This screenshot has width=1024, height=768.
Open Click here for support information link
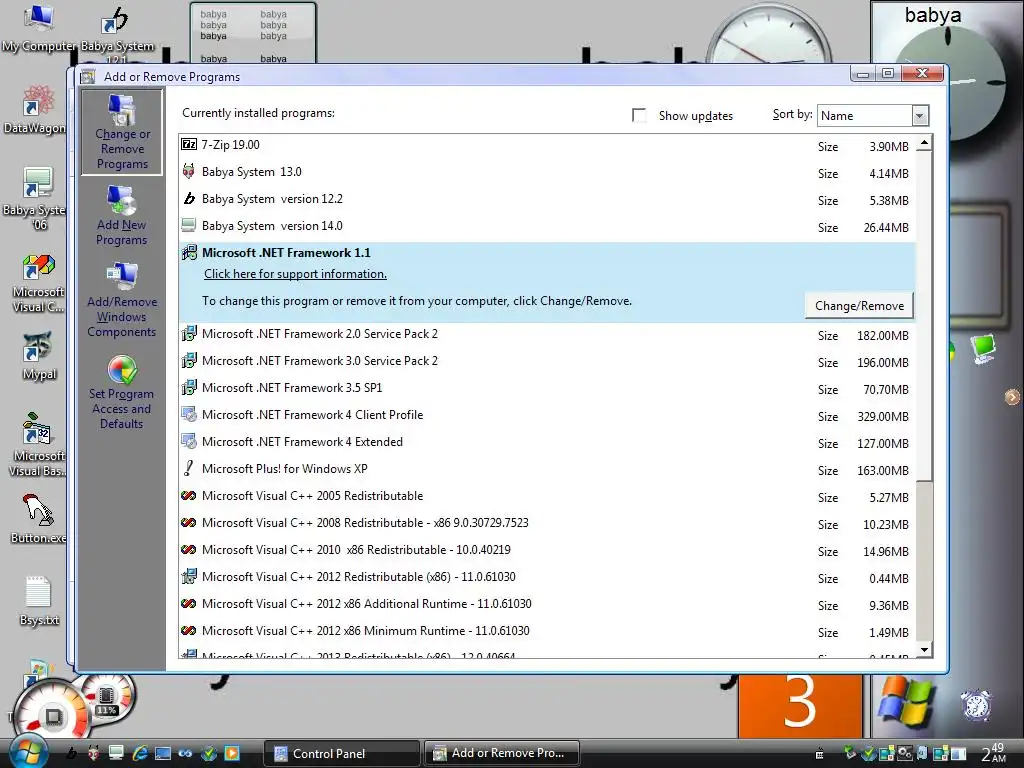[295, 274]
